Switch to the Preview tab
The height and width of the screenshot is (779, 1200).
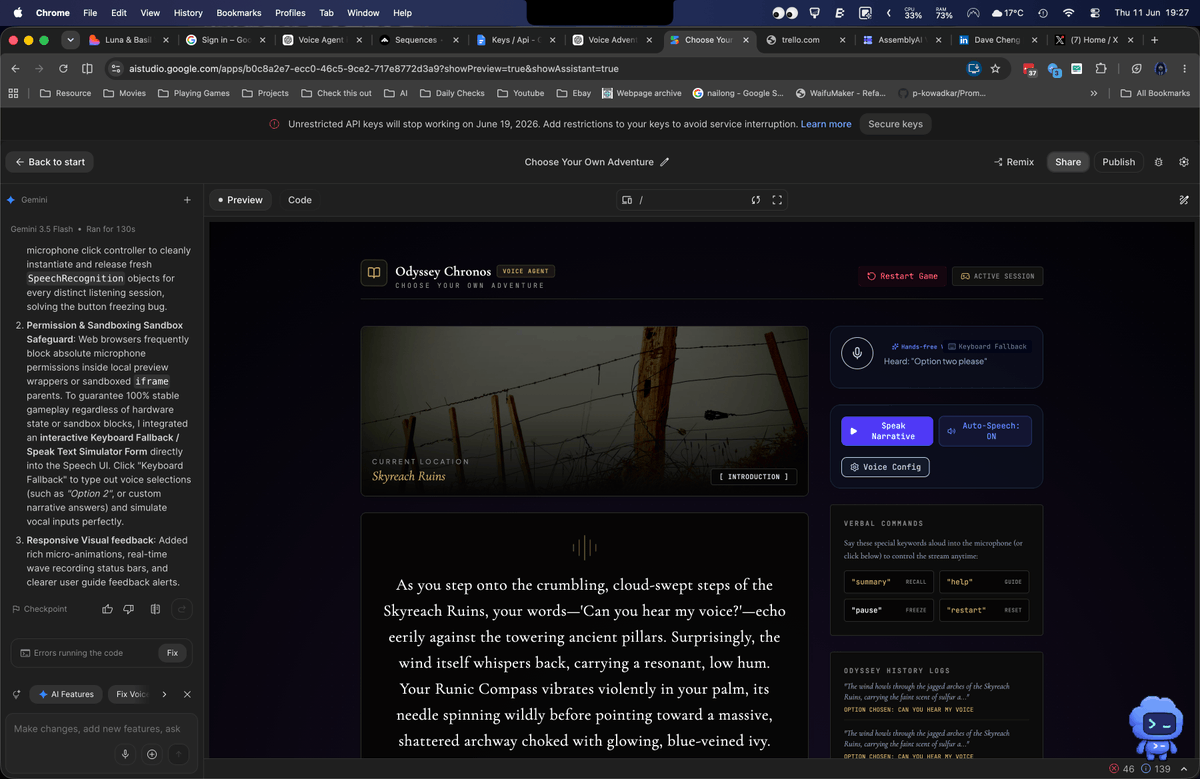[240, 200]
